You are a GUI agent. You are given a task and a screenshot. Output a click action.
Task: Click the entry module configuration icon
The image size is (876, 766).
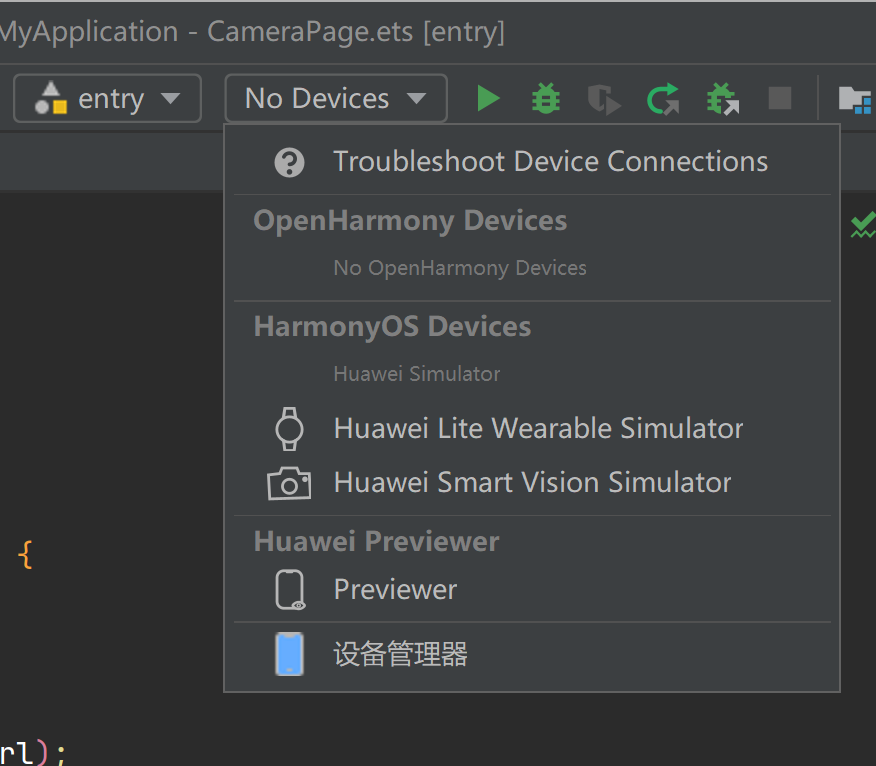pyautogui.click(x=51, y=98)
